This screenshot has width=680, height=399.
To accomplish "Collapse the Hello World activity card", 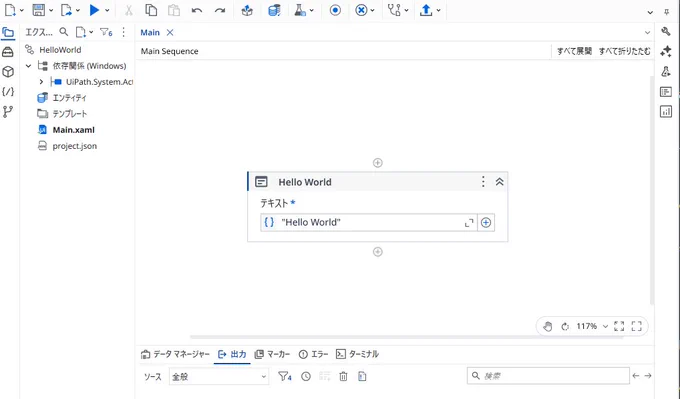I will pos(500,182).
